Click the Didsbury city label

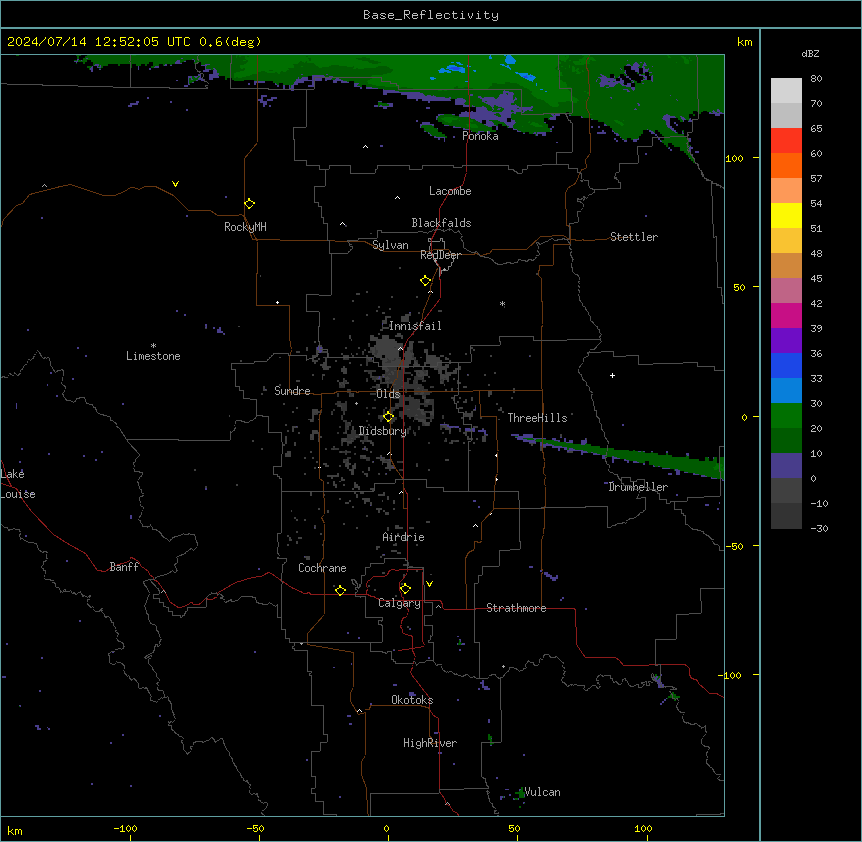pyautogui.click(x=383, y=431)
